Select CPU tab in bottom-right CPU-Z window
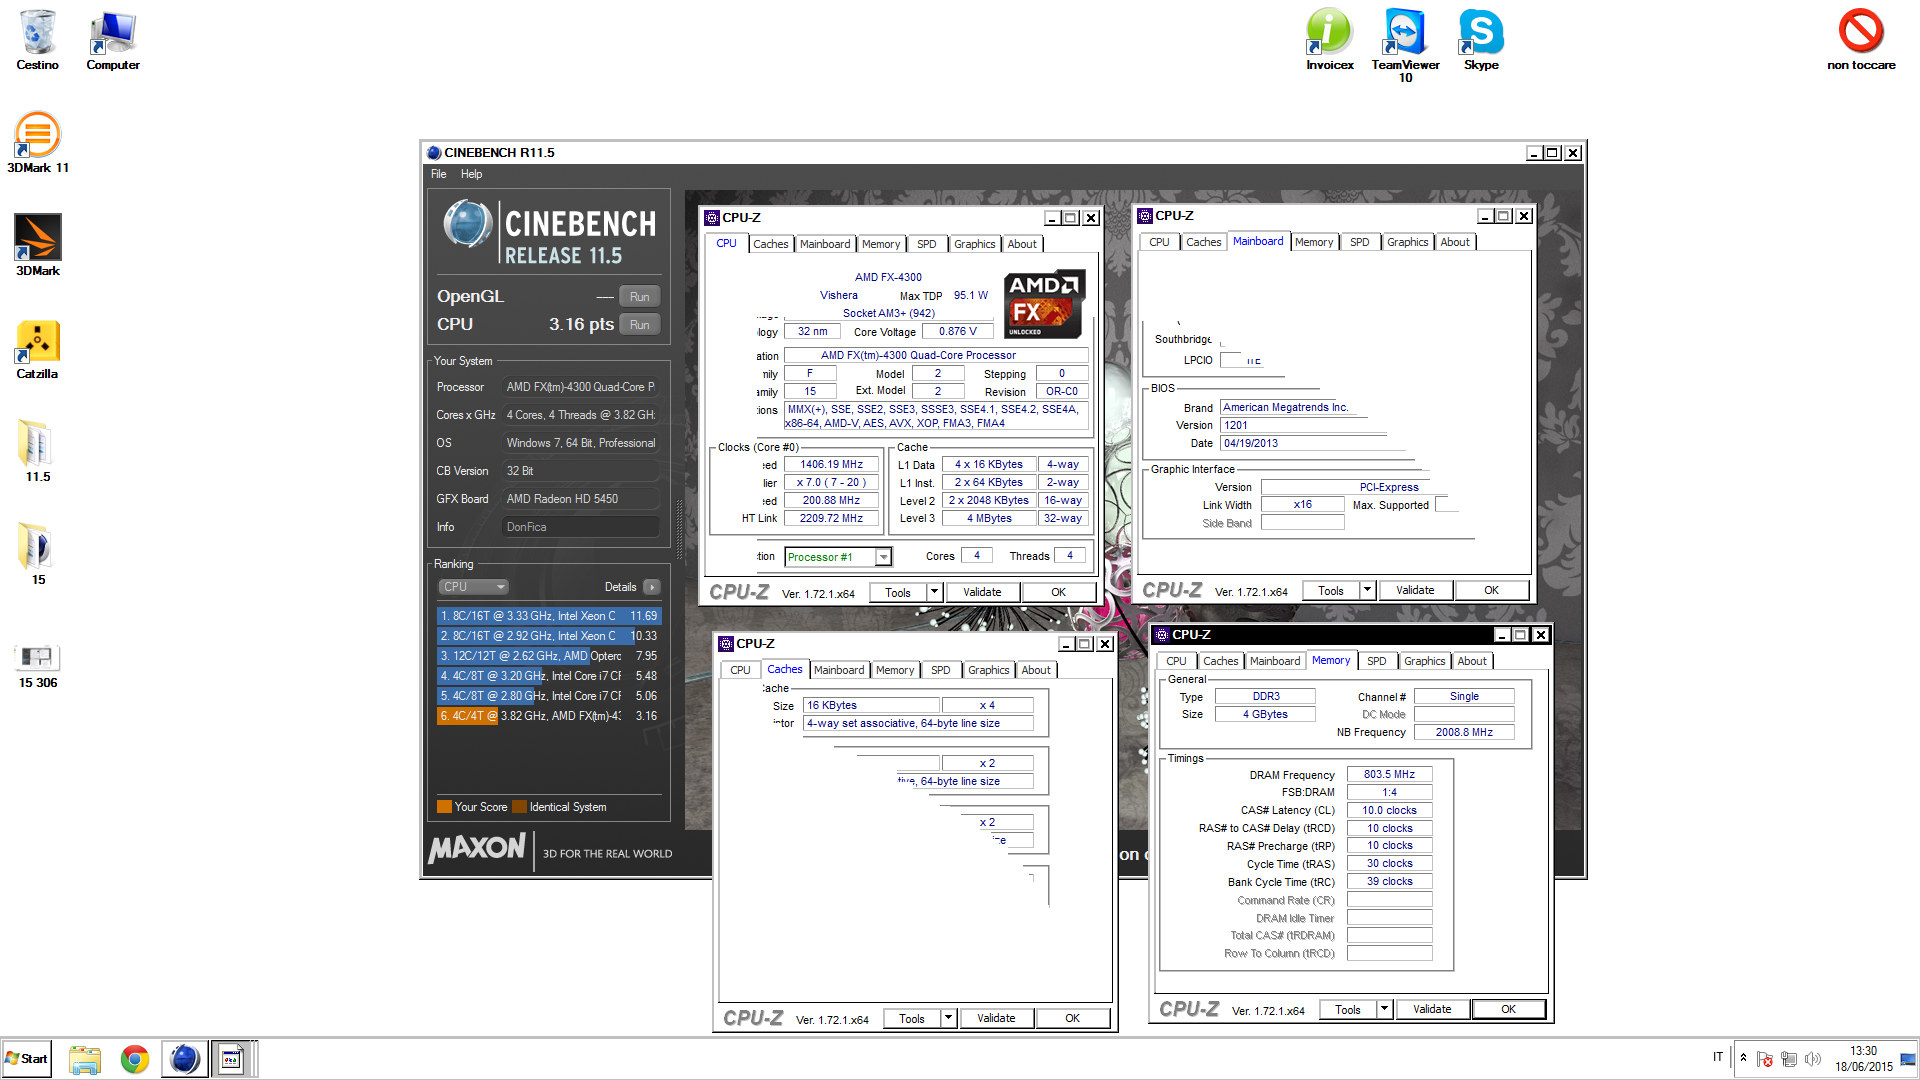The height and width of the screenshot is (1080, 1920). click(1176, 661)
